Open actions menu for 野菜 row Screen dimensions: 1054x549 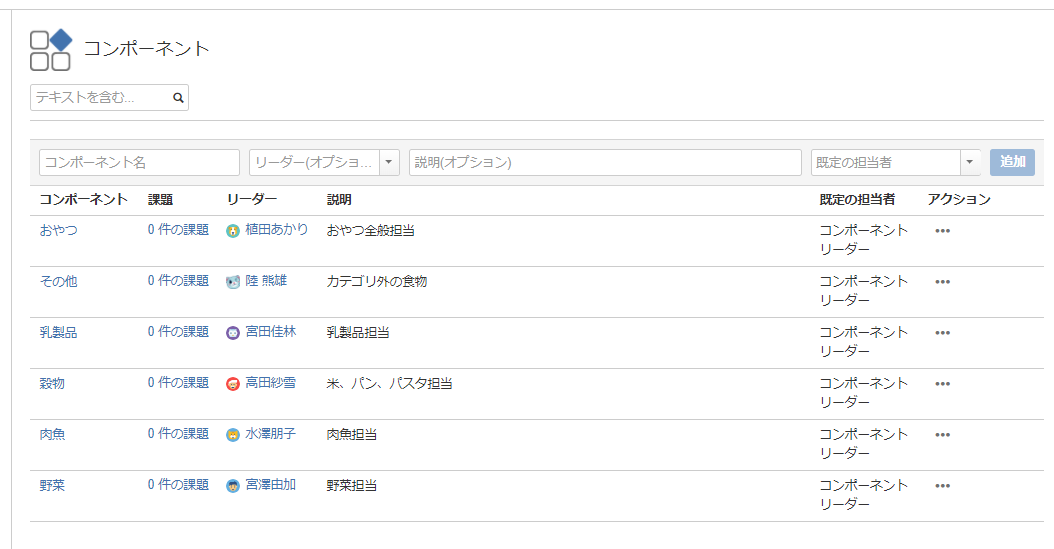pyautogui.click(x=942, y=487)
